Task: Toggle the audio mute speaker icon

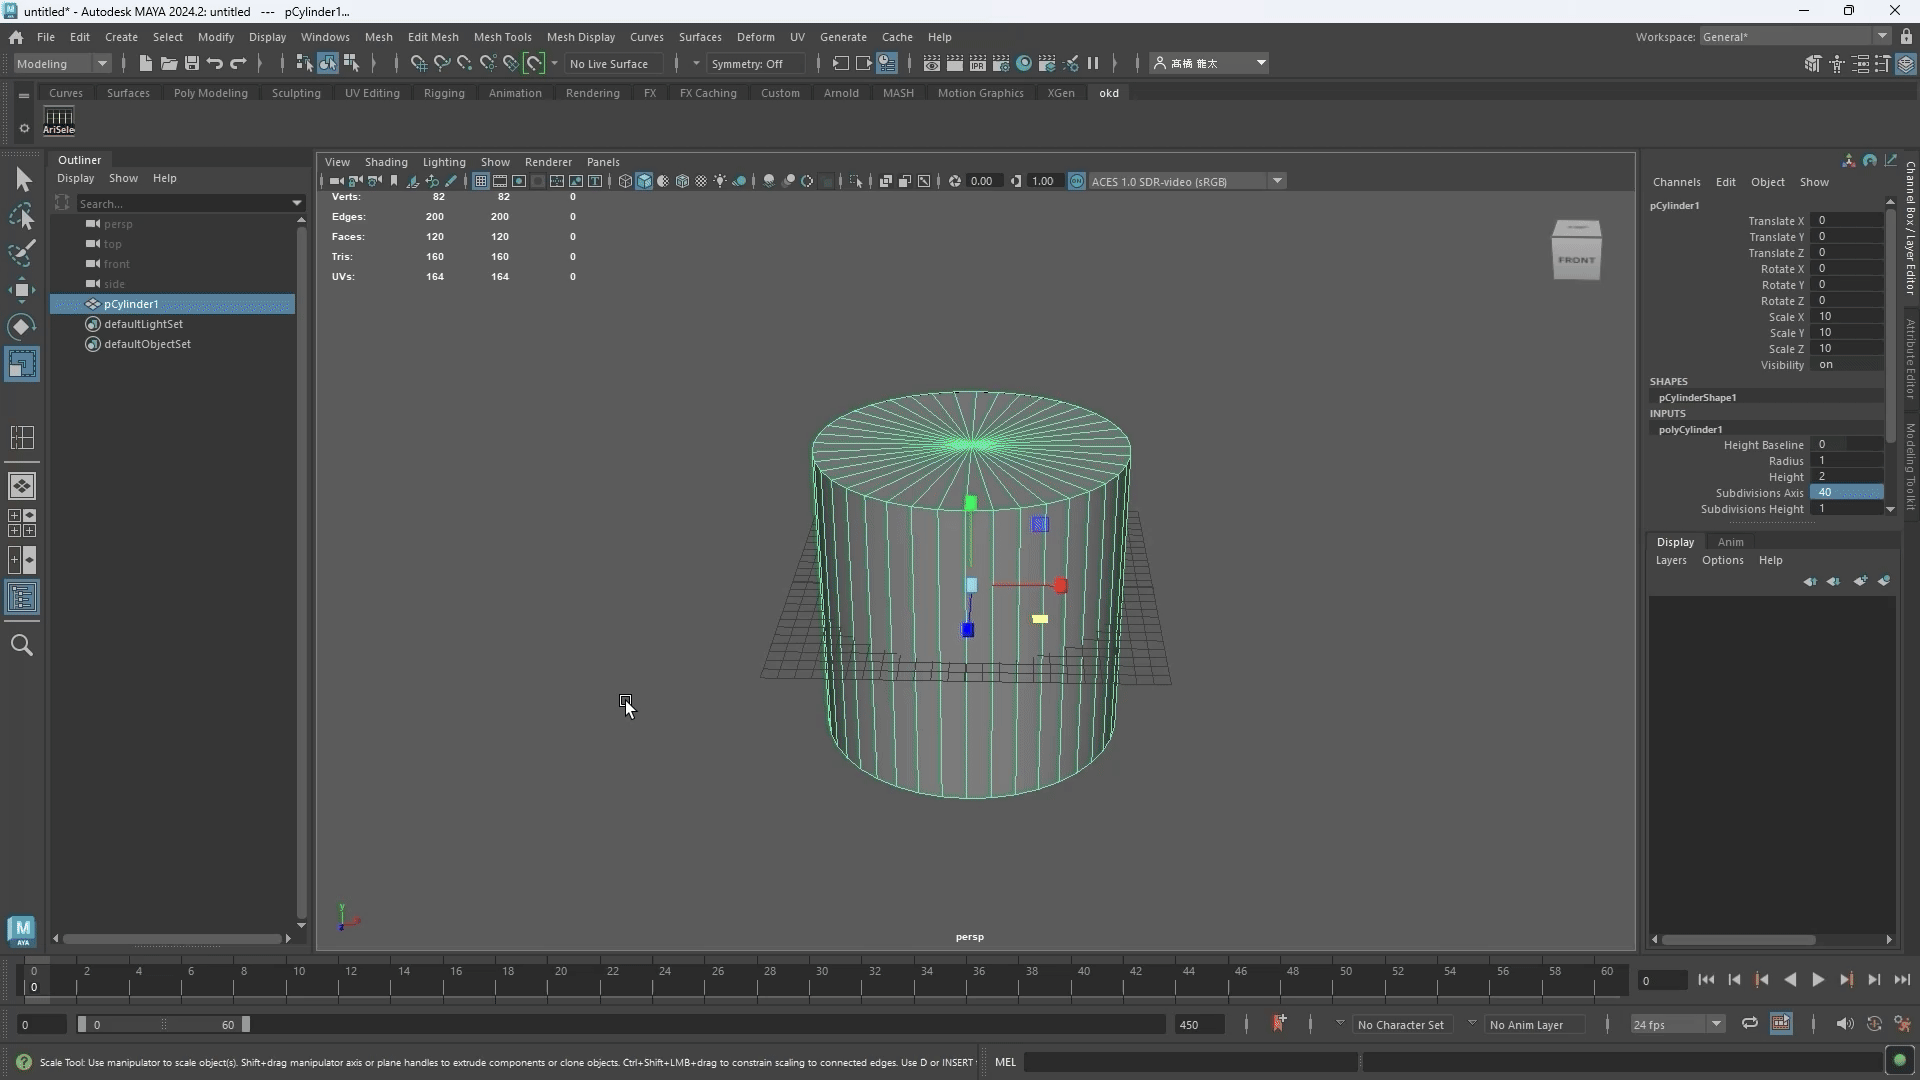Action: 1844,1023
